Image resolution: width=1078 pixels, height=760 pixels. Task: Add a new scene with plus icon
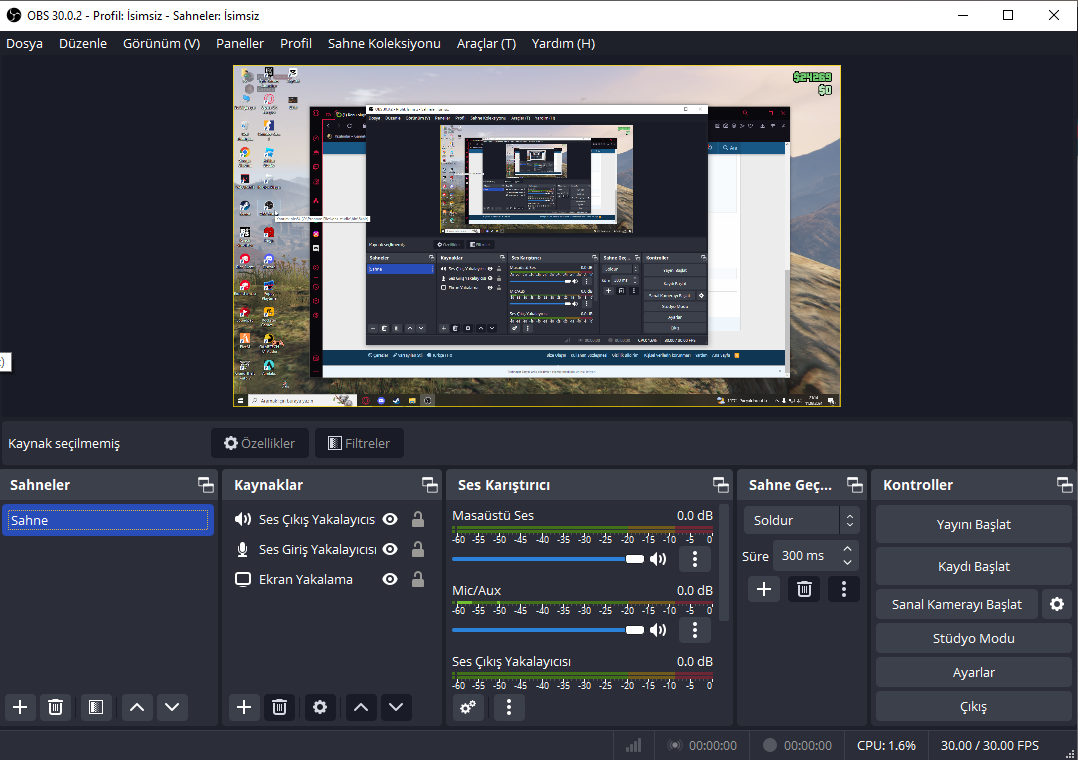(x=20, y=707)
